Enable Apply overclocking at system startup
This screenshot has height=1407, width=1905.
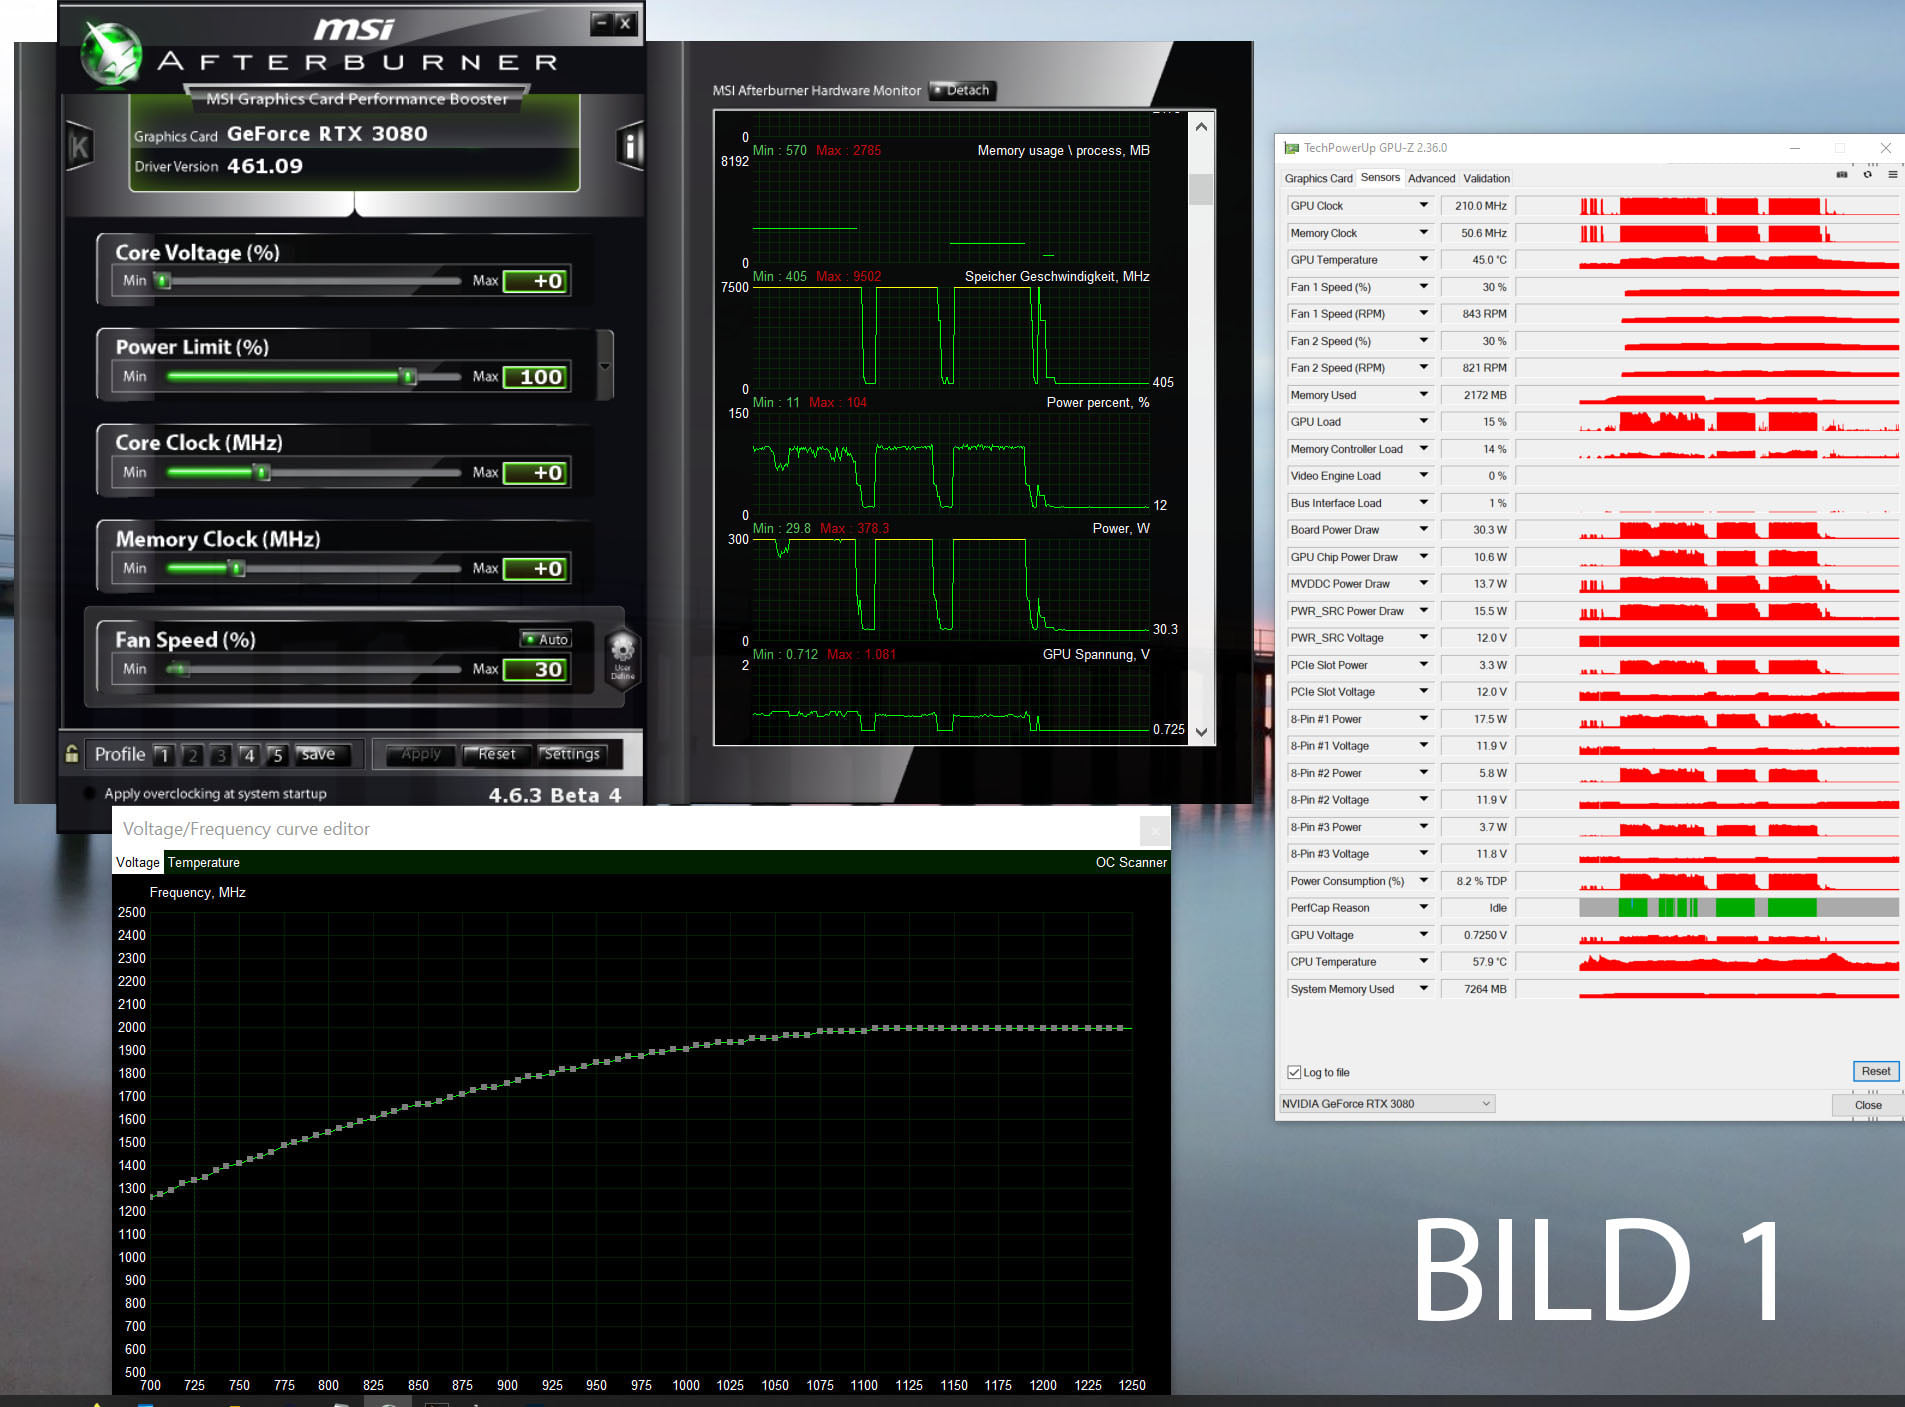pyautogui.click(x=90, y=794)
